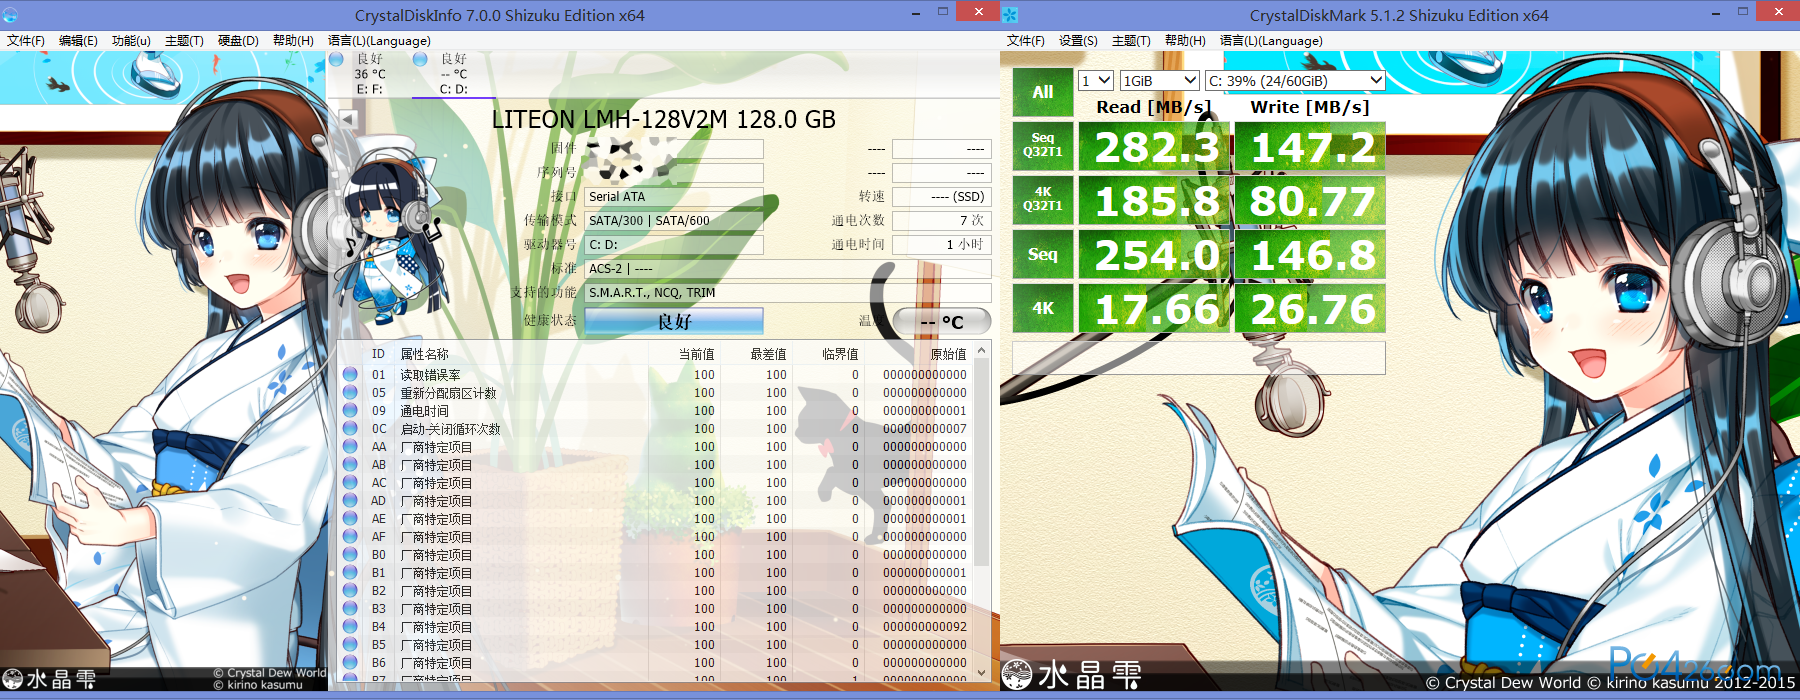Open 语言(L)(Language) menu in CrystalDiskMark

point(1271,41)
